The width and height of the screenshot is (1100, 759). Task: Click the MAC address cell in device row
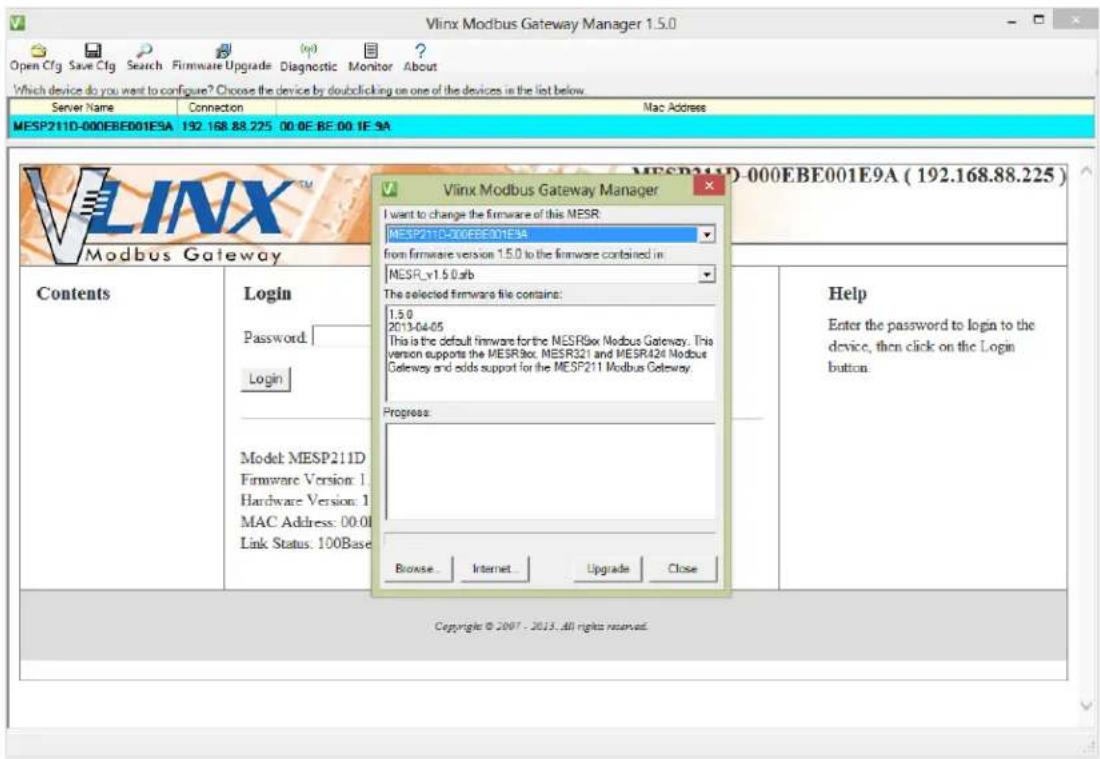point(335,126)
